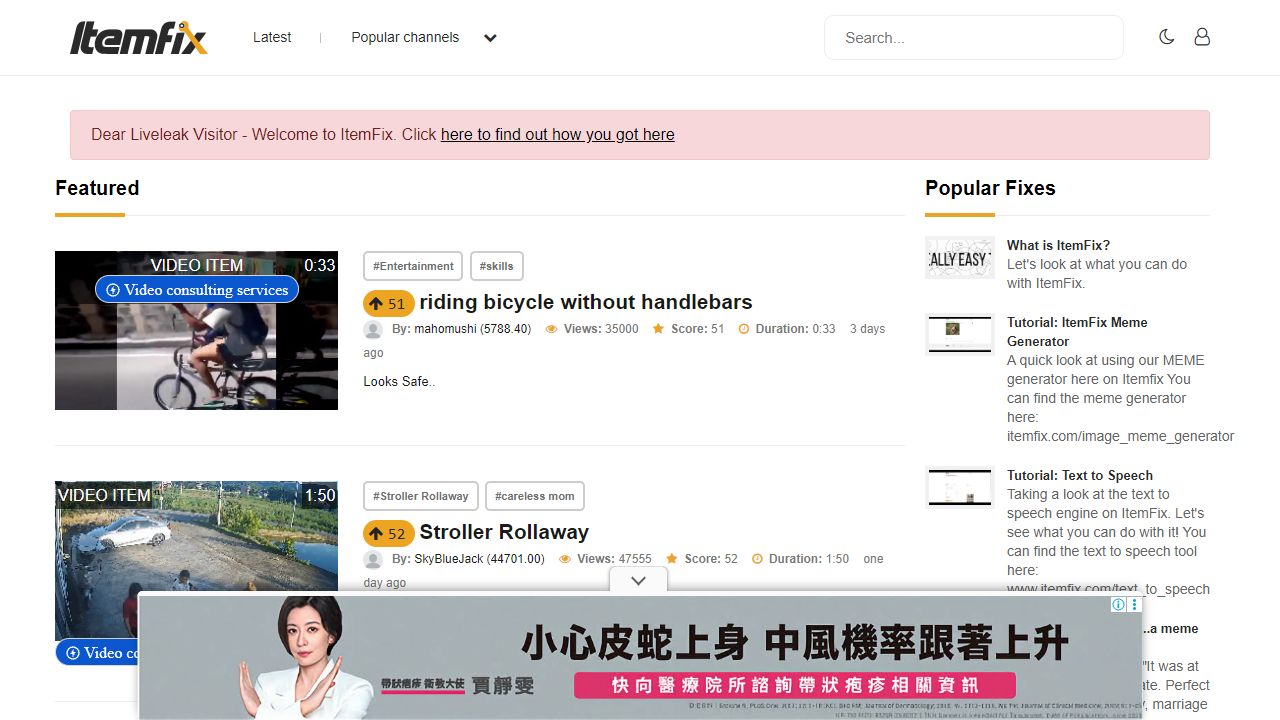1280x720 pixels.
Task: Open the AdChoices info icon on banner
Action: [1118, 604]
